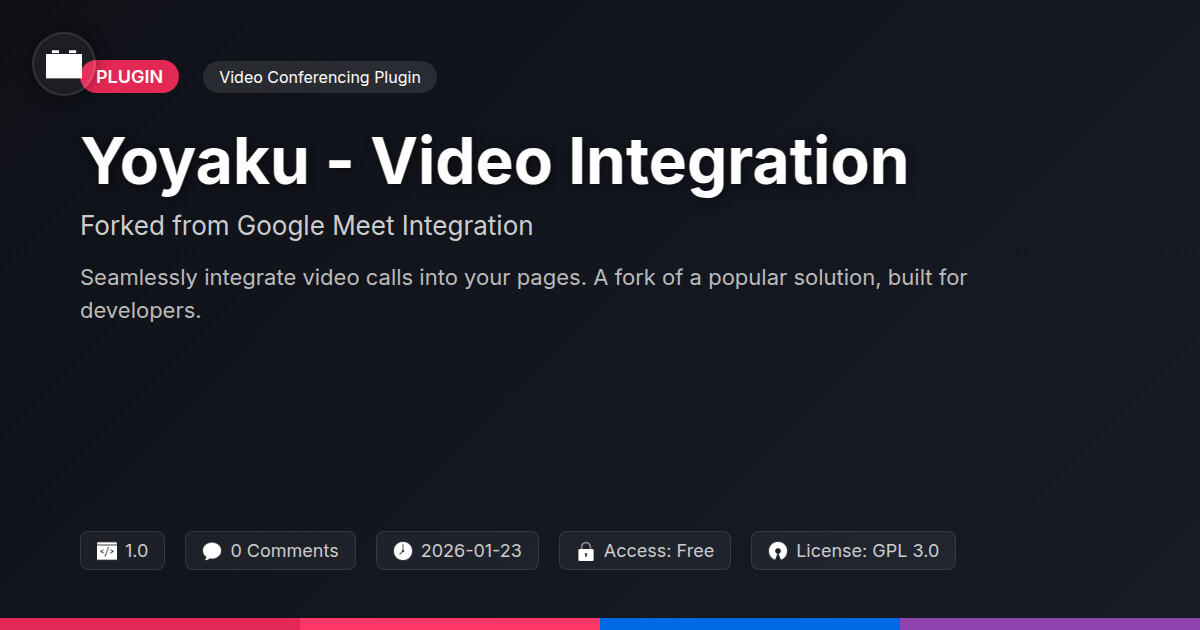Screen dimensions: 1200x630
Task: Click the Forked from Google Meet Integration subtitle
Action: (x=306, y=226)
